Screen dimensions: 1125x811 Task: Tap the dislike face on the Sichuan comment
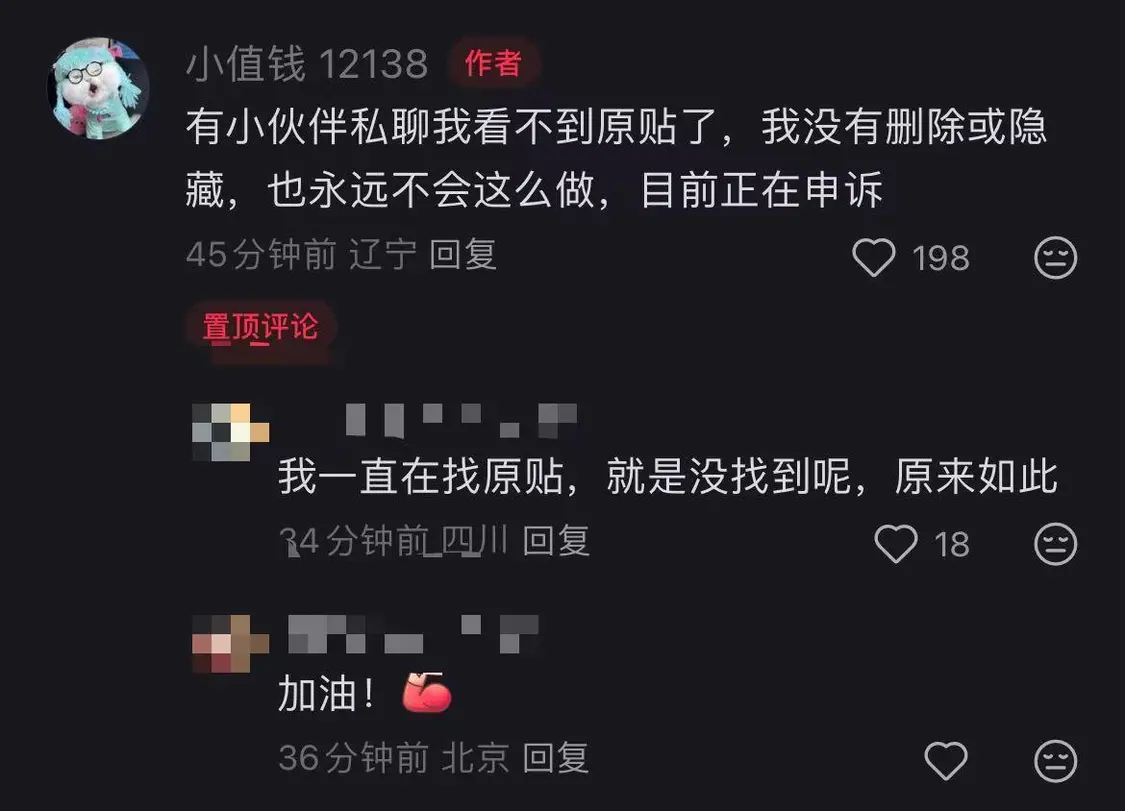click(x=1055, y=543)
